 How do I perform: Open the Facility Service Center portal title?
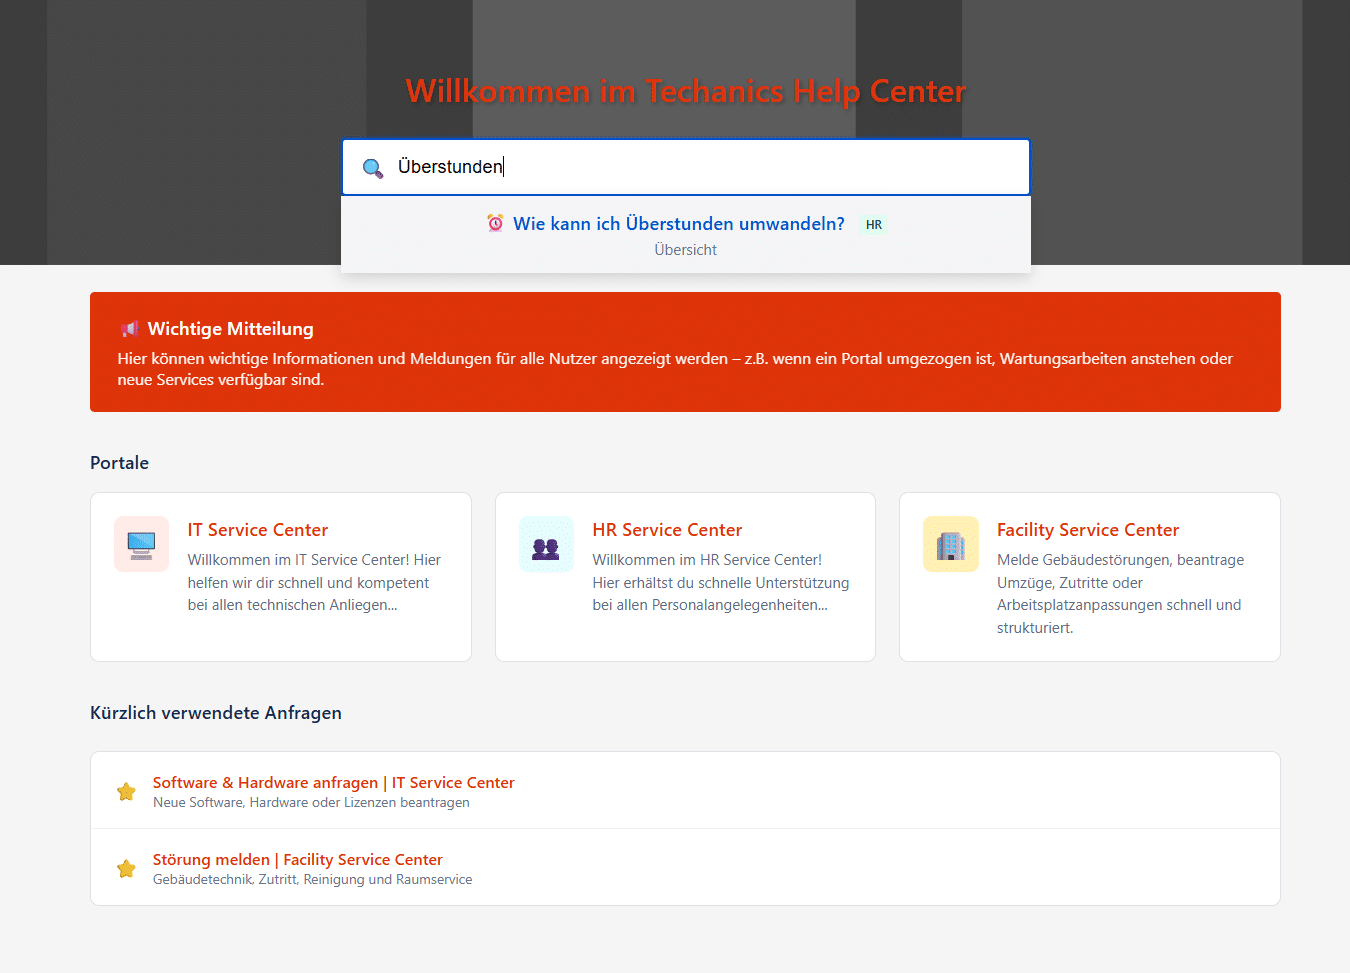pyautogui.click(x=1088, y=530)
